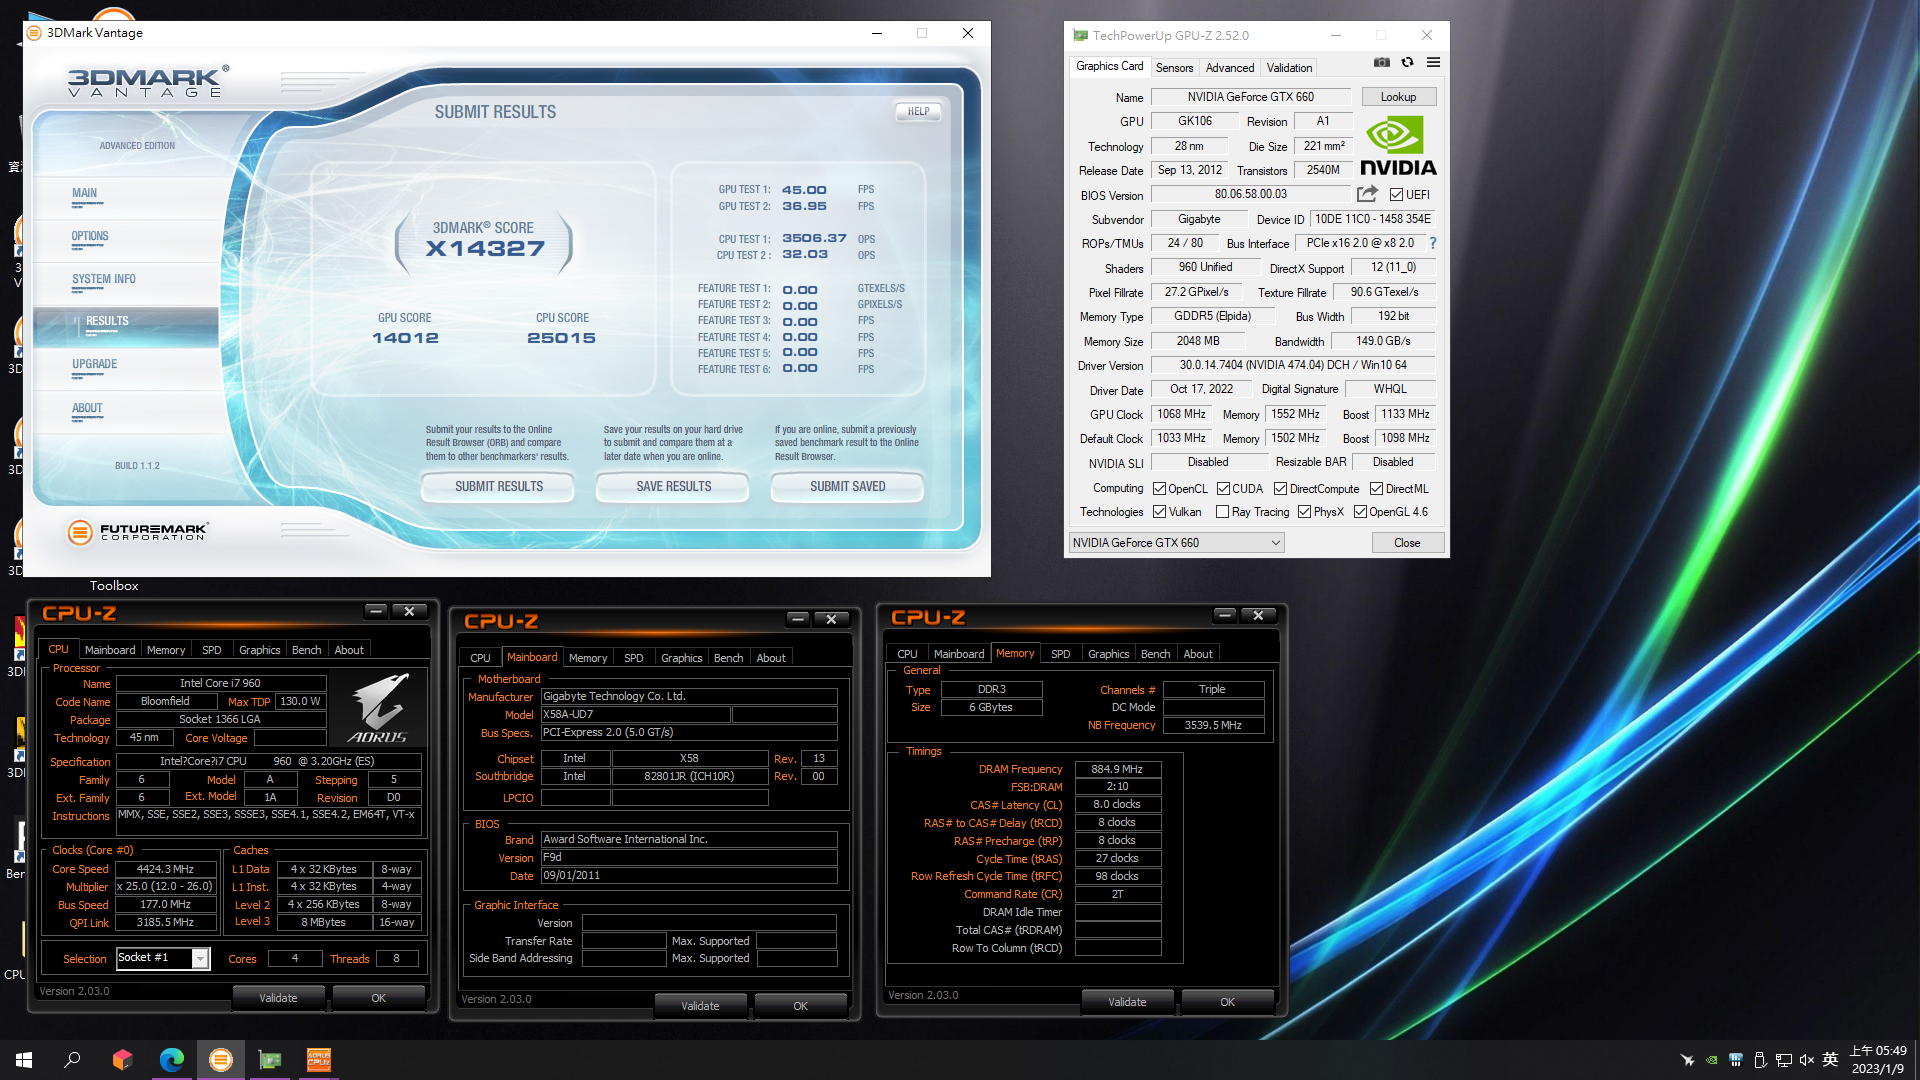1920x1080 pixels.
Task: Click Validate in the Mainboard CPU-Z window
Action: pyautogui.click(x=700, y=1006)
